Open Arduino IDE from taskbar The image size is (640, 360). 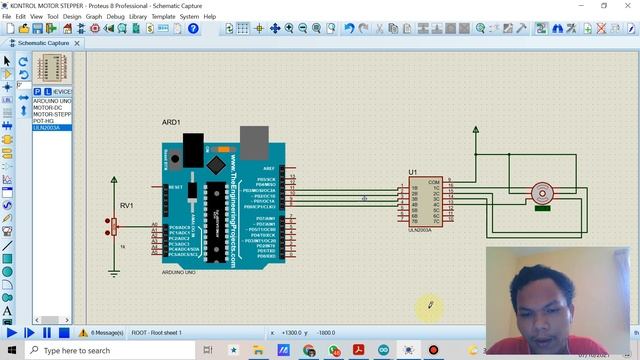click(383, 350)
